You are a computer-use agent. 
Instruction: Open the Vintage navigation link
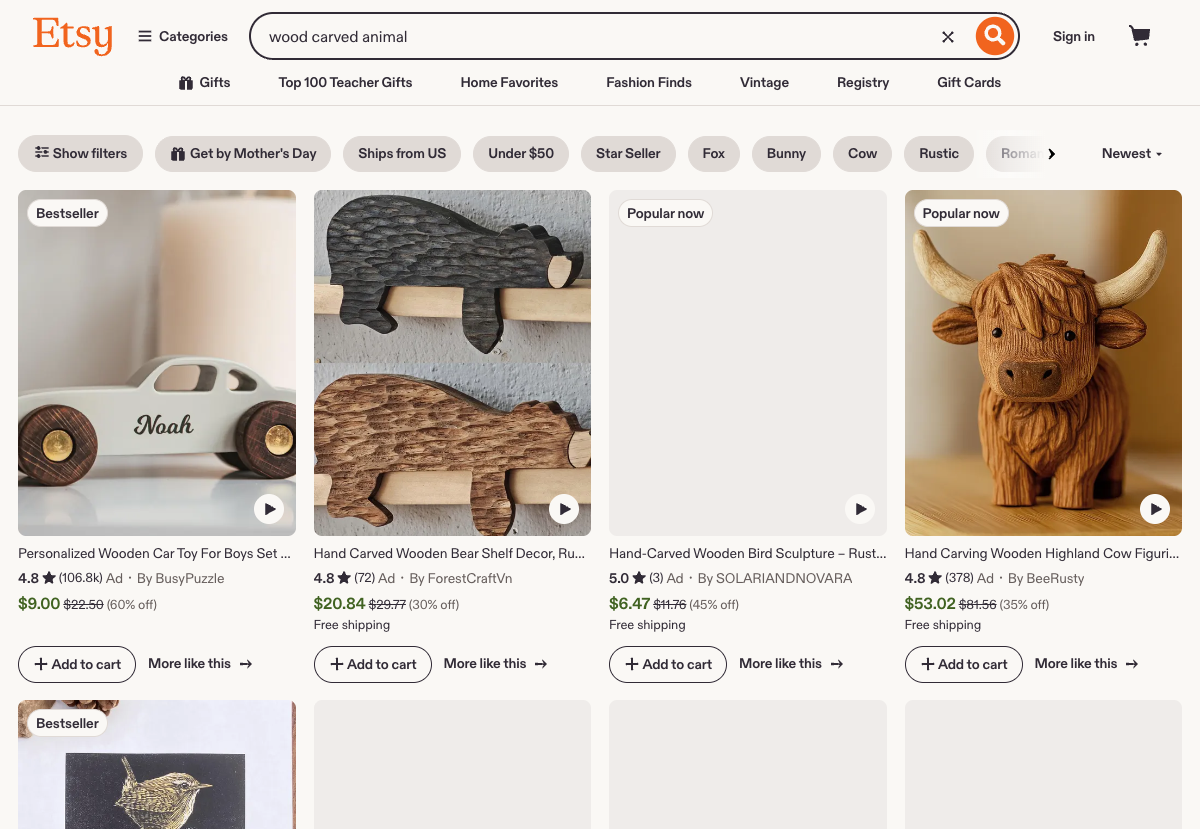(x=764, y=83)
